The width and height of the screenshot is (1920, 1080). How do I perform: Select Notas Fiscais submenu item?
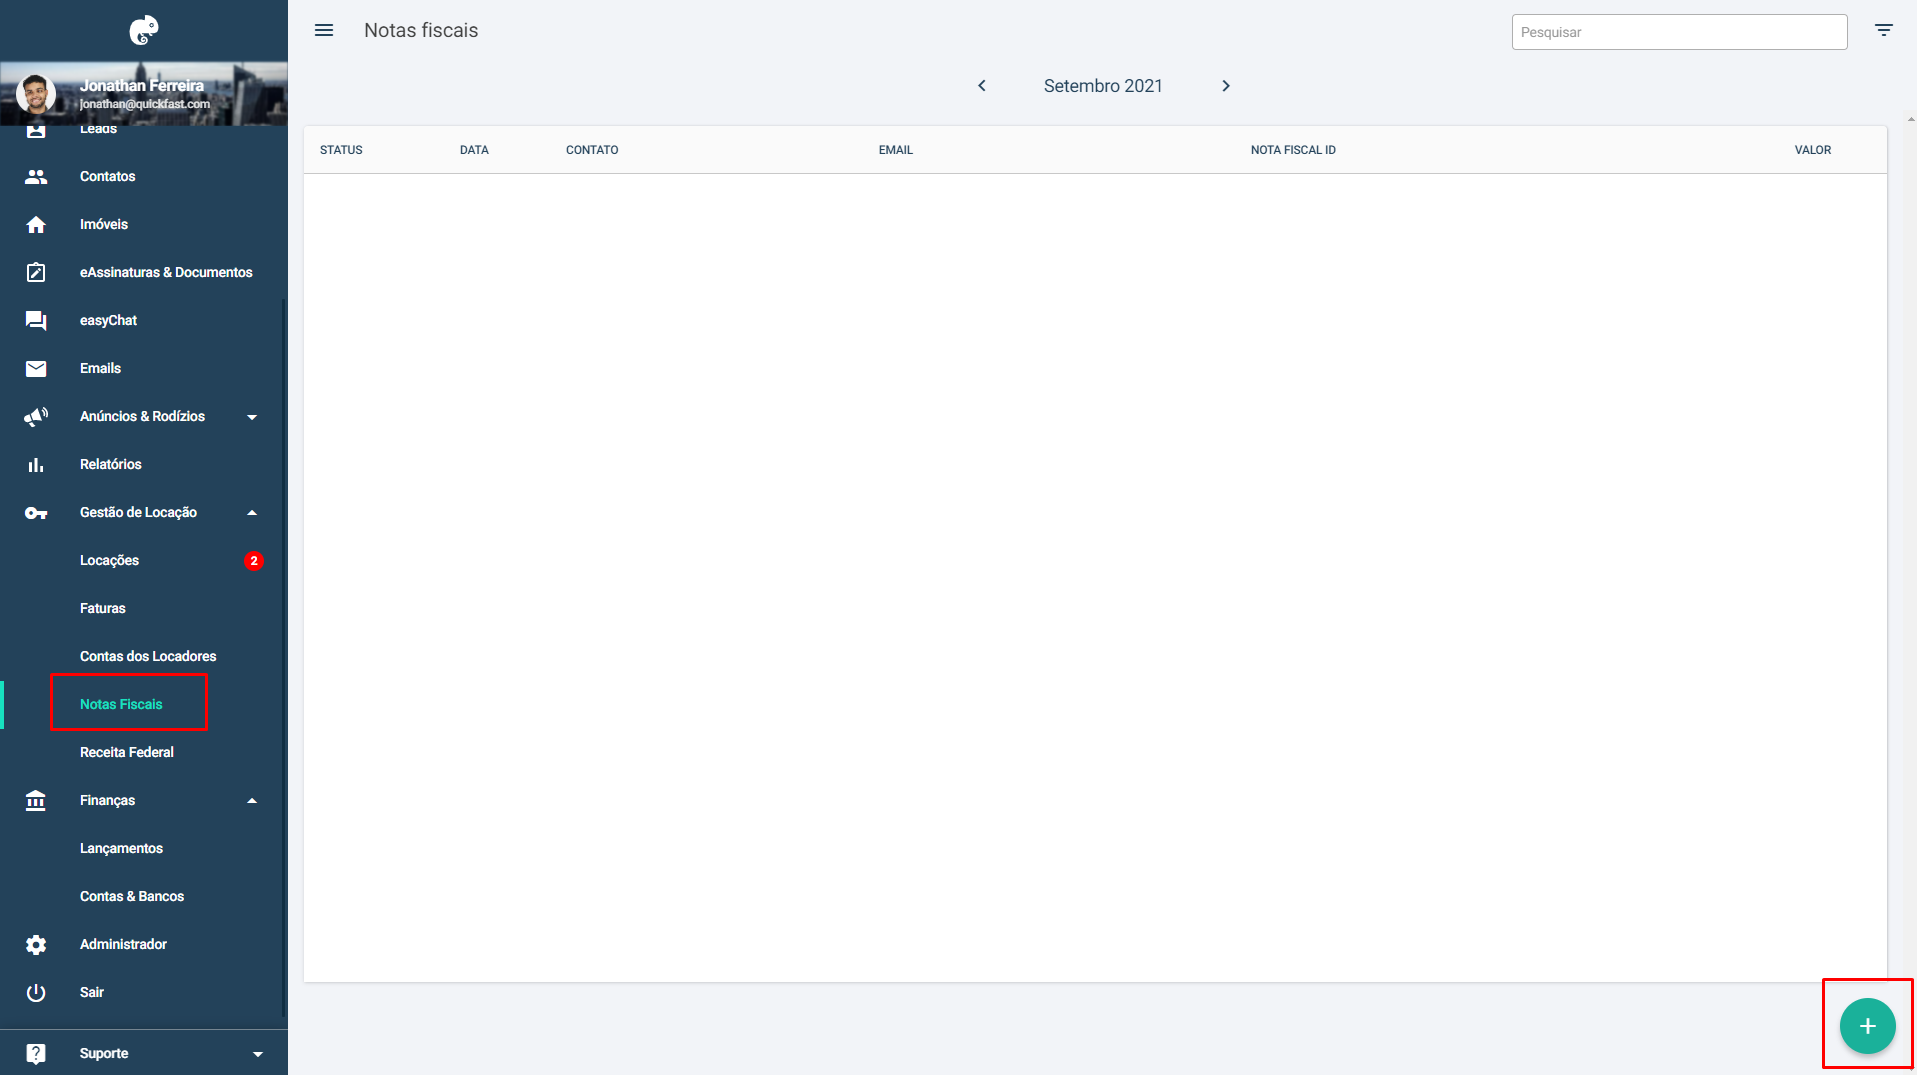(x=121, y=705)
